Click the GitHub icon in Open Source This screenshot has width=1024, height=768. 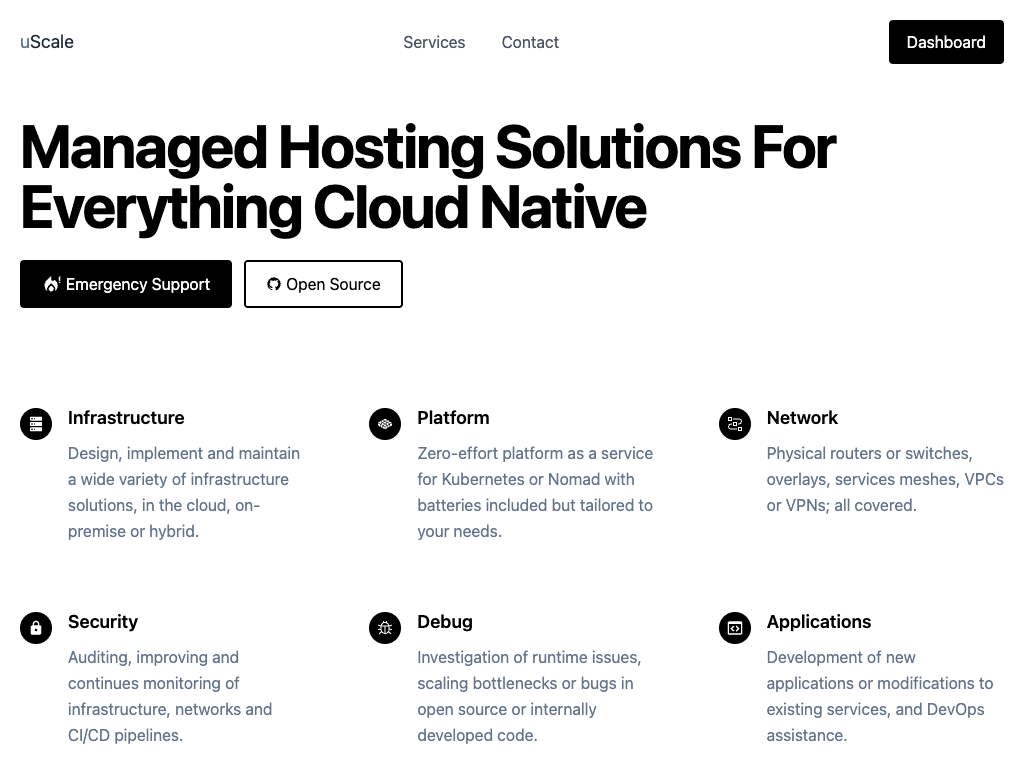[x=274, y=284]
